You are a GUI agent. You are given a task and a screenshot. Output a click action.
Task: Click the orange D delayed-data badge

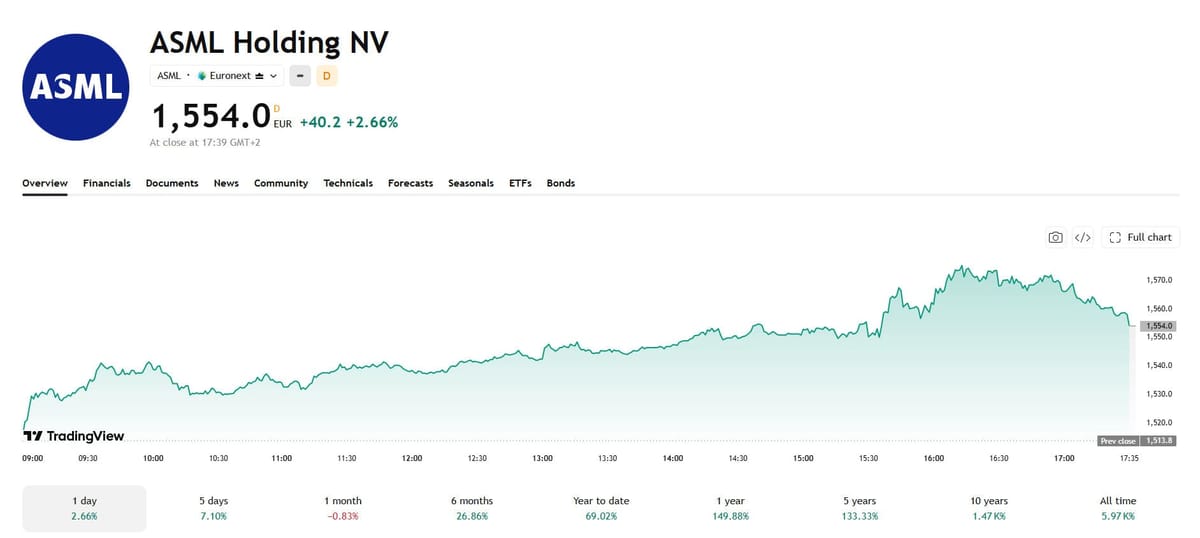pyautogui.click(x=326, y=75)
